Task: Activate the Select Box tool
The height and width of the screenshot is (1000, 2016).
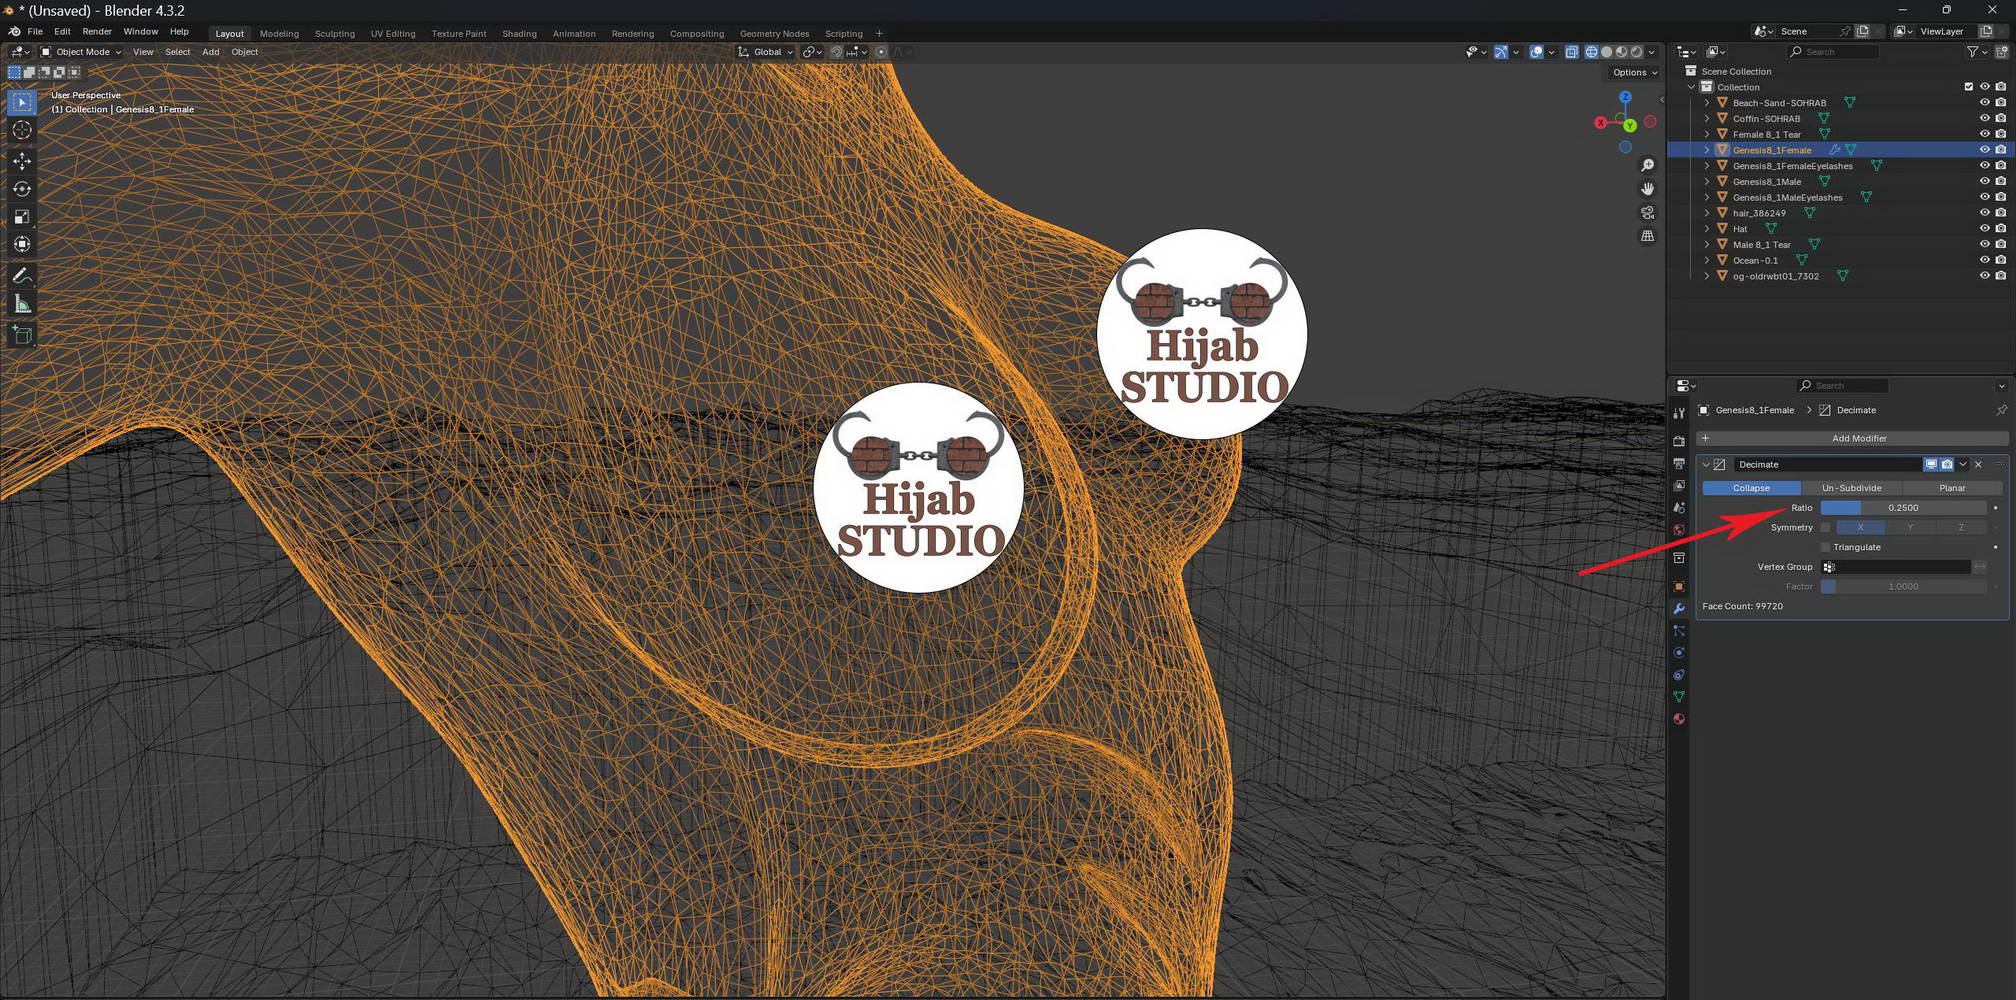Action: [x=22, y=102]
